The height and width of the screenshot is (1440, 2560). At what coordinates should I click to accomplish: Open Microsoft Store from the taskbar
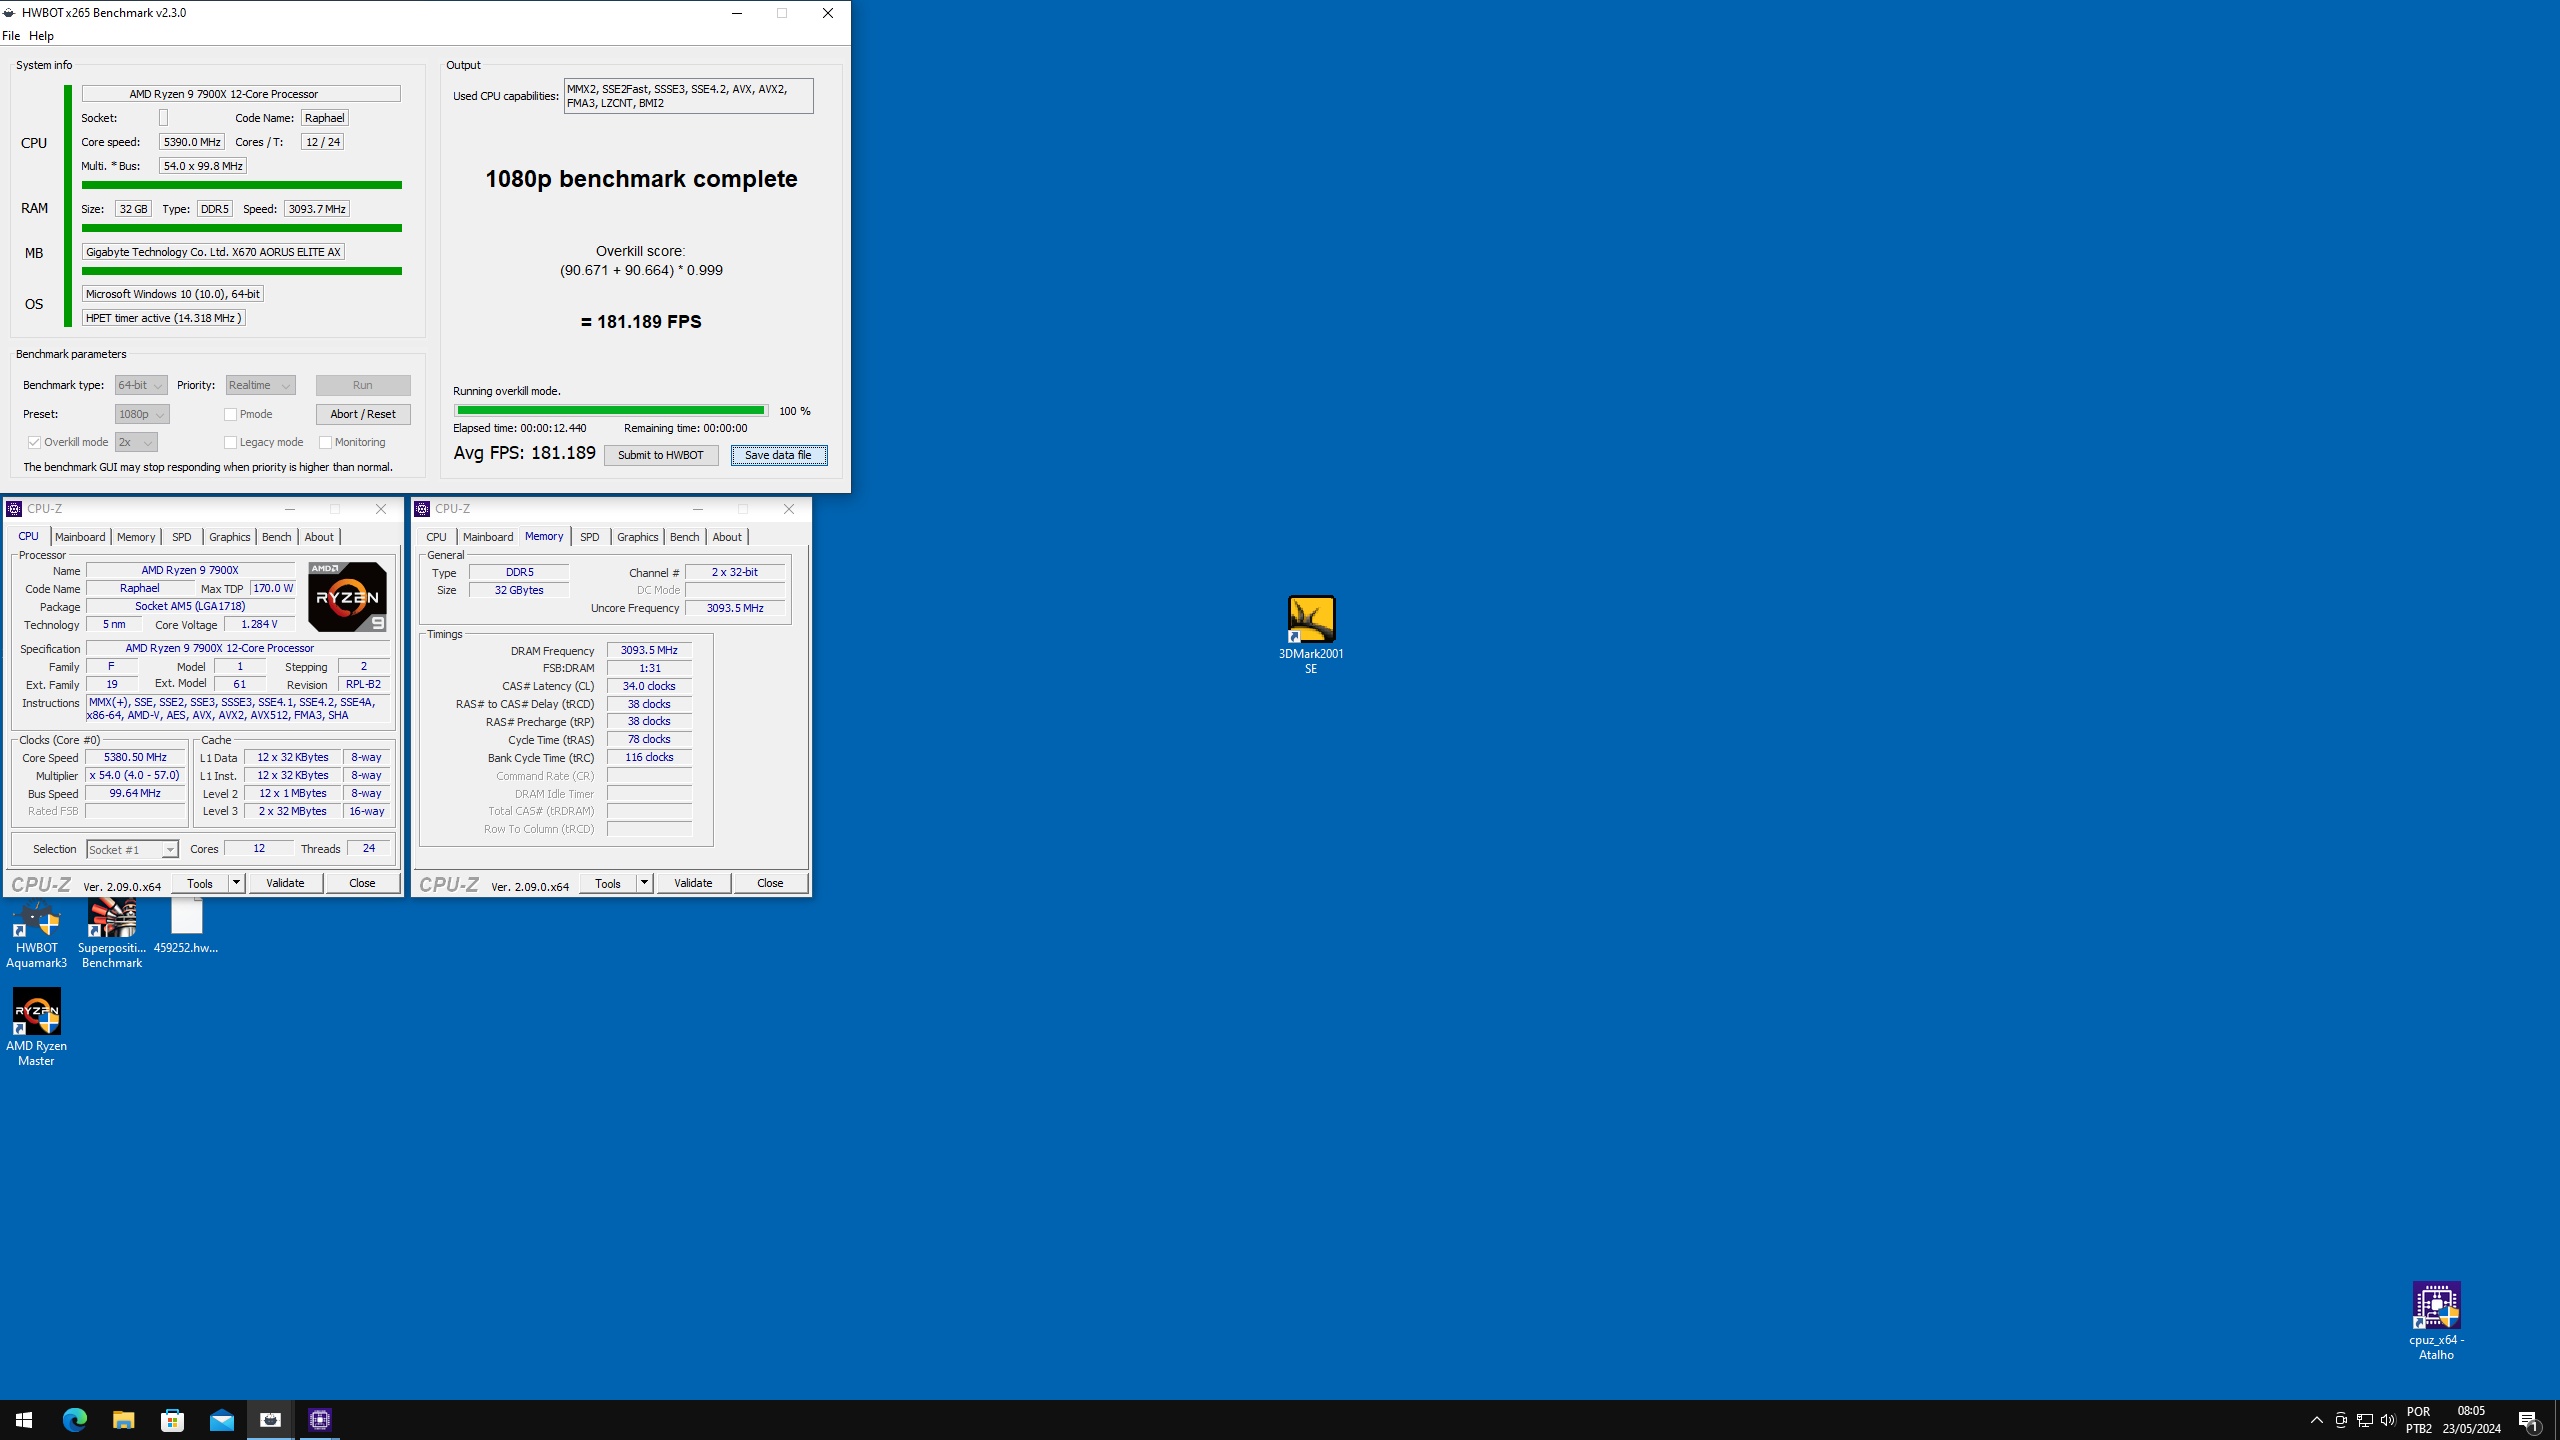[172, 1419]
